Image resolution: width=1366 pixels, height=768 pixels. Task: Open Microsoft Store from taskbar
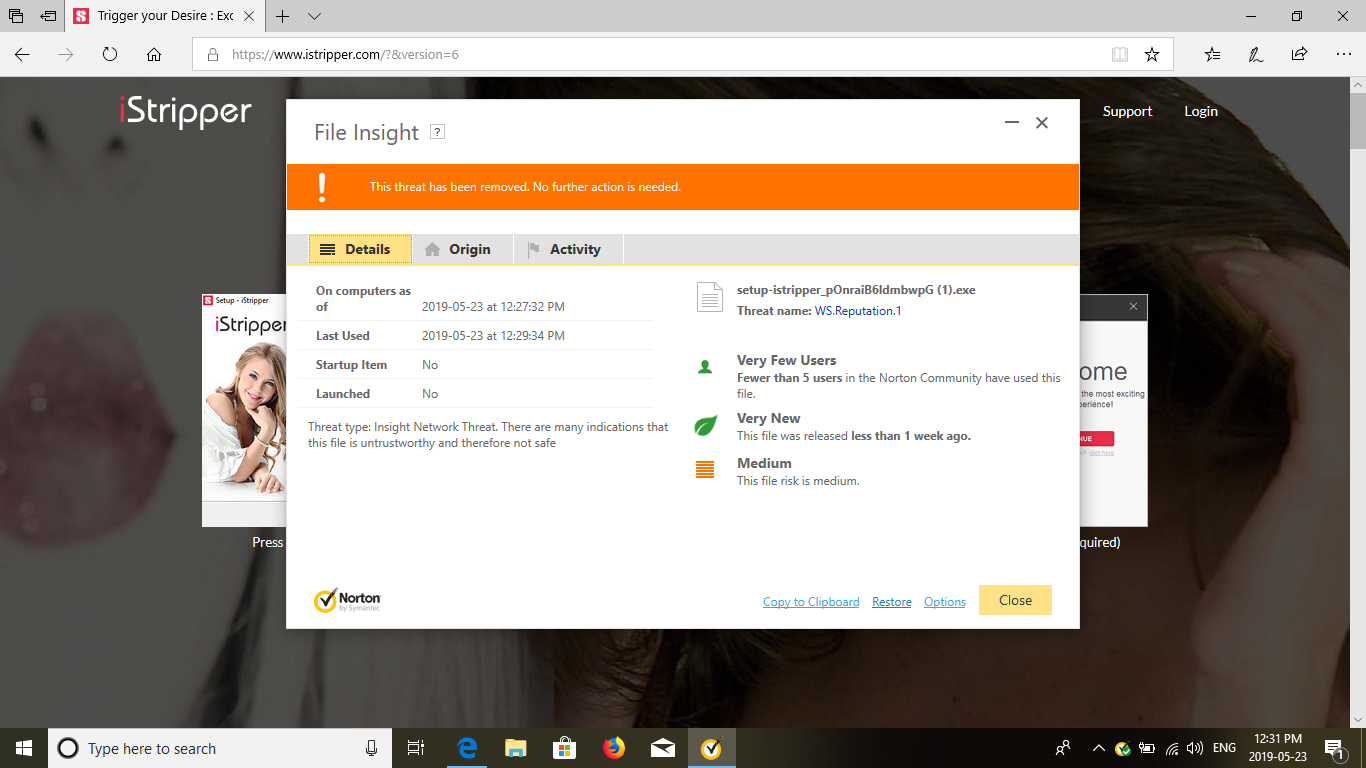(x=564, y=748)
